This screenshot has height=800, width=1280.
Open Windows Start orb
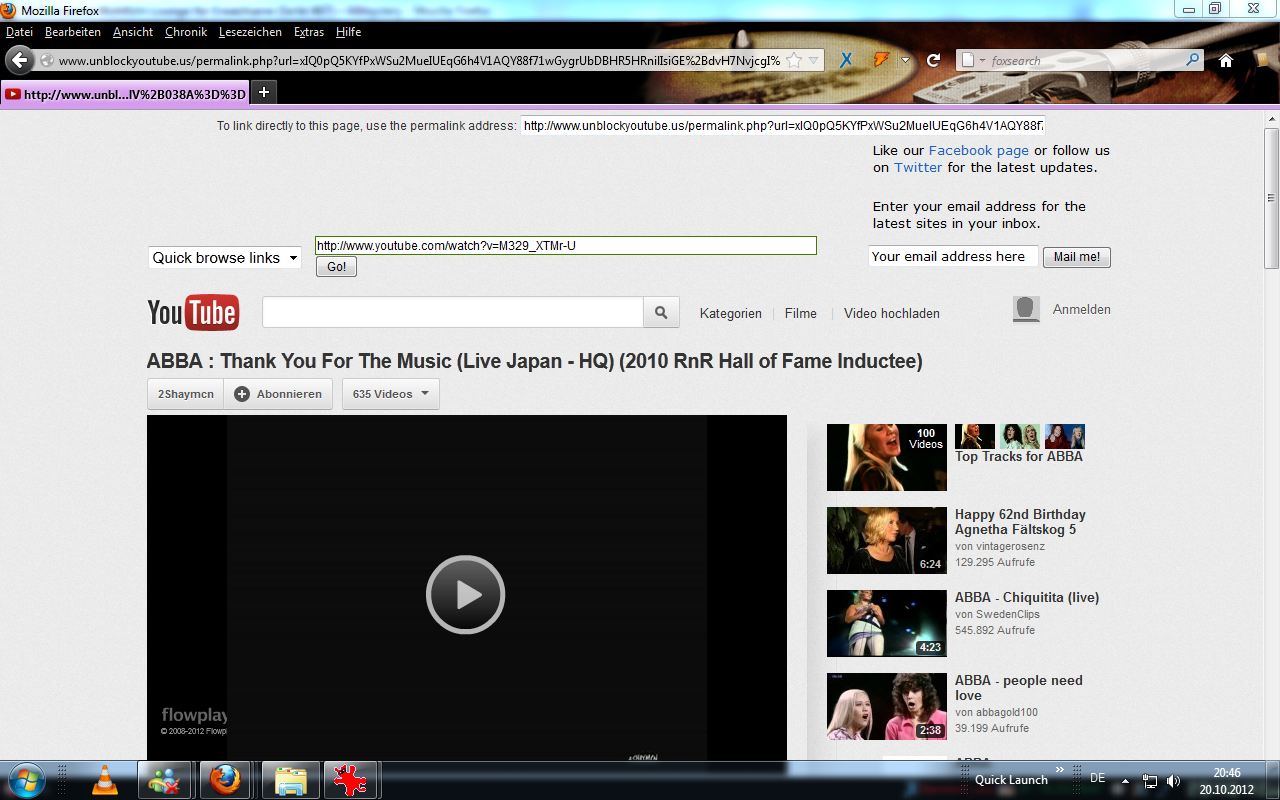click(x=27, y=779)
